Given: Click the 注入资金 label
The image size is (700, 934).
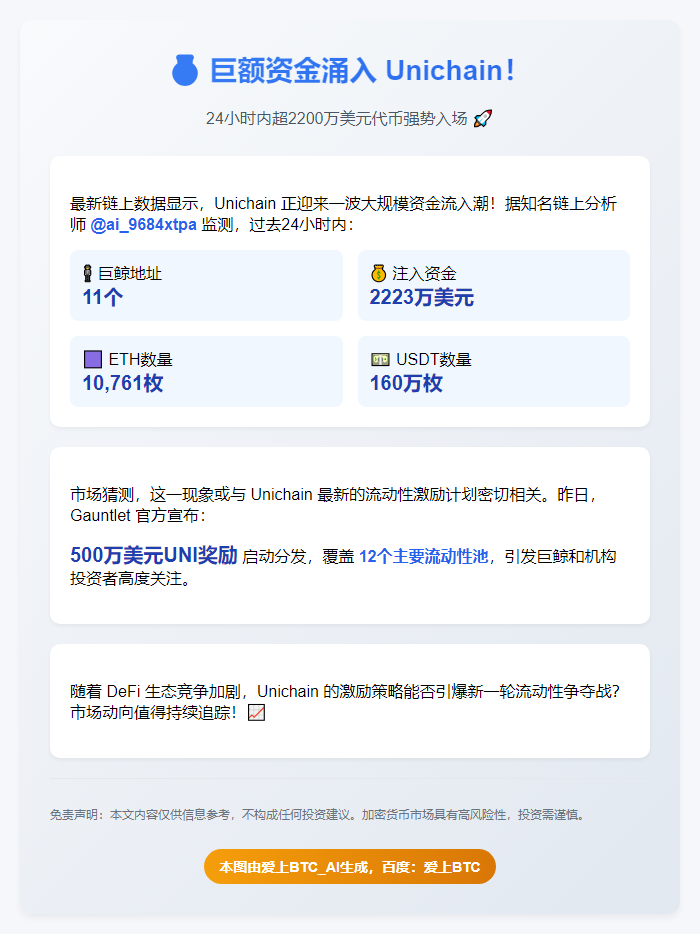Looking at the screenshot, I should click(x=424, y=273).
